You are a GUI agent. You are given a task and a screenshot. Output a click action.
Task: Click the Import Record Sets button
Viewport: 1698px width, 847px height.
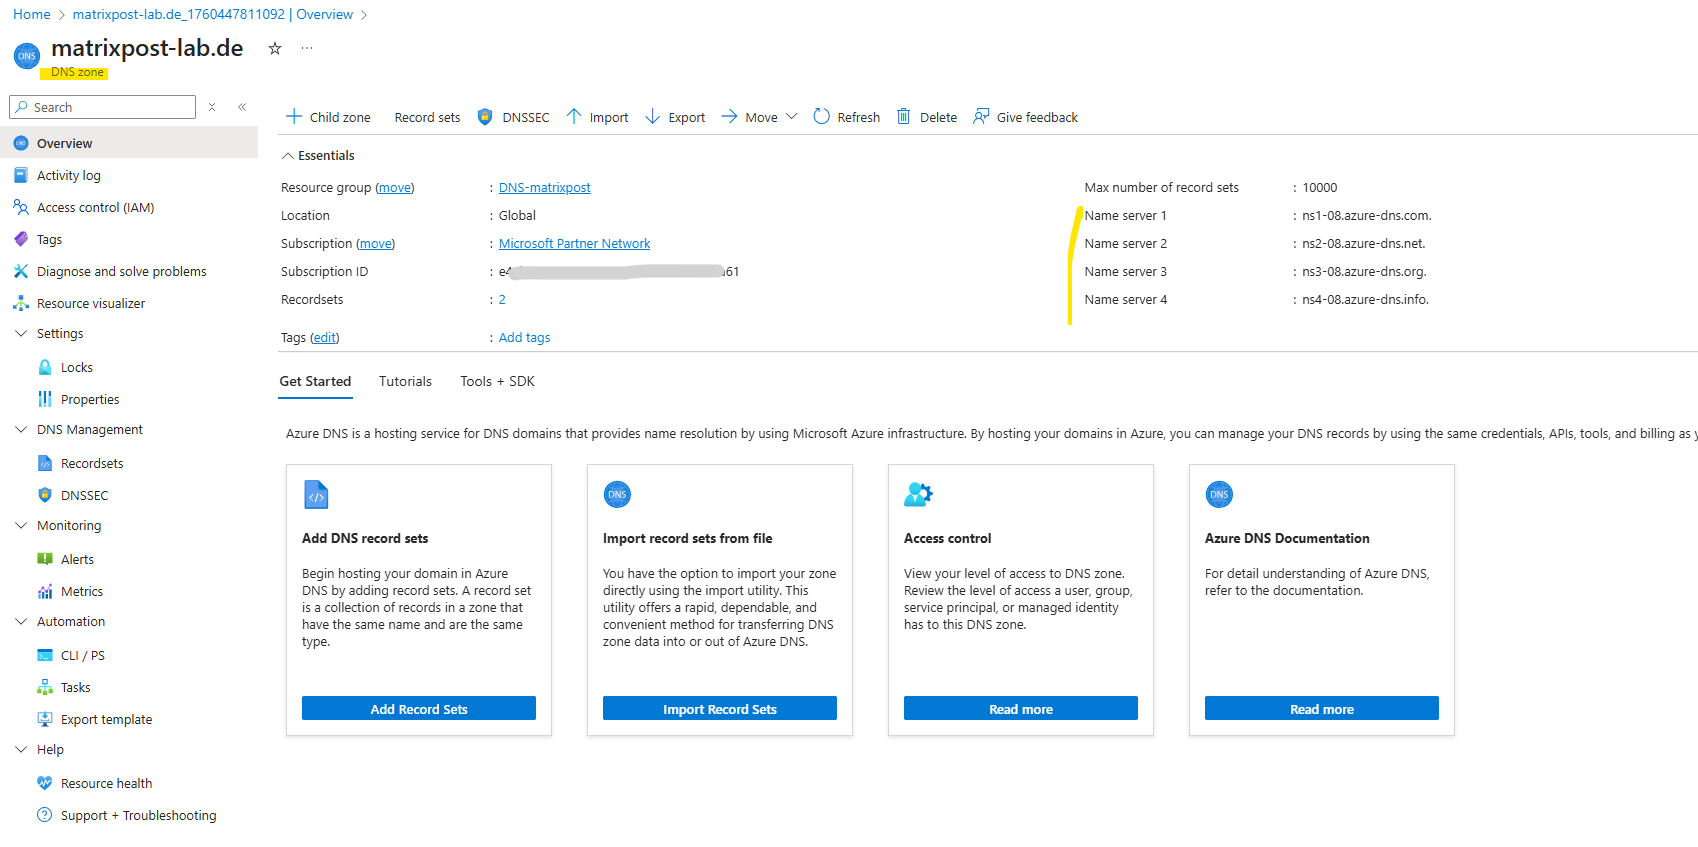tap(719, 709)
